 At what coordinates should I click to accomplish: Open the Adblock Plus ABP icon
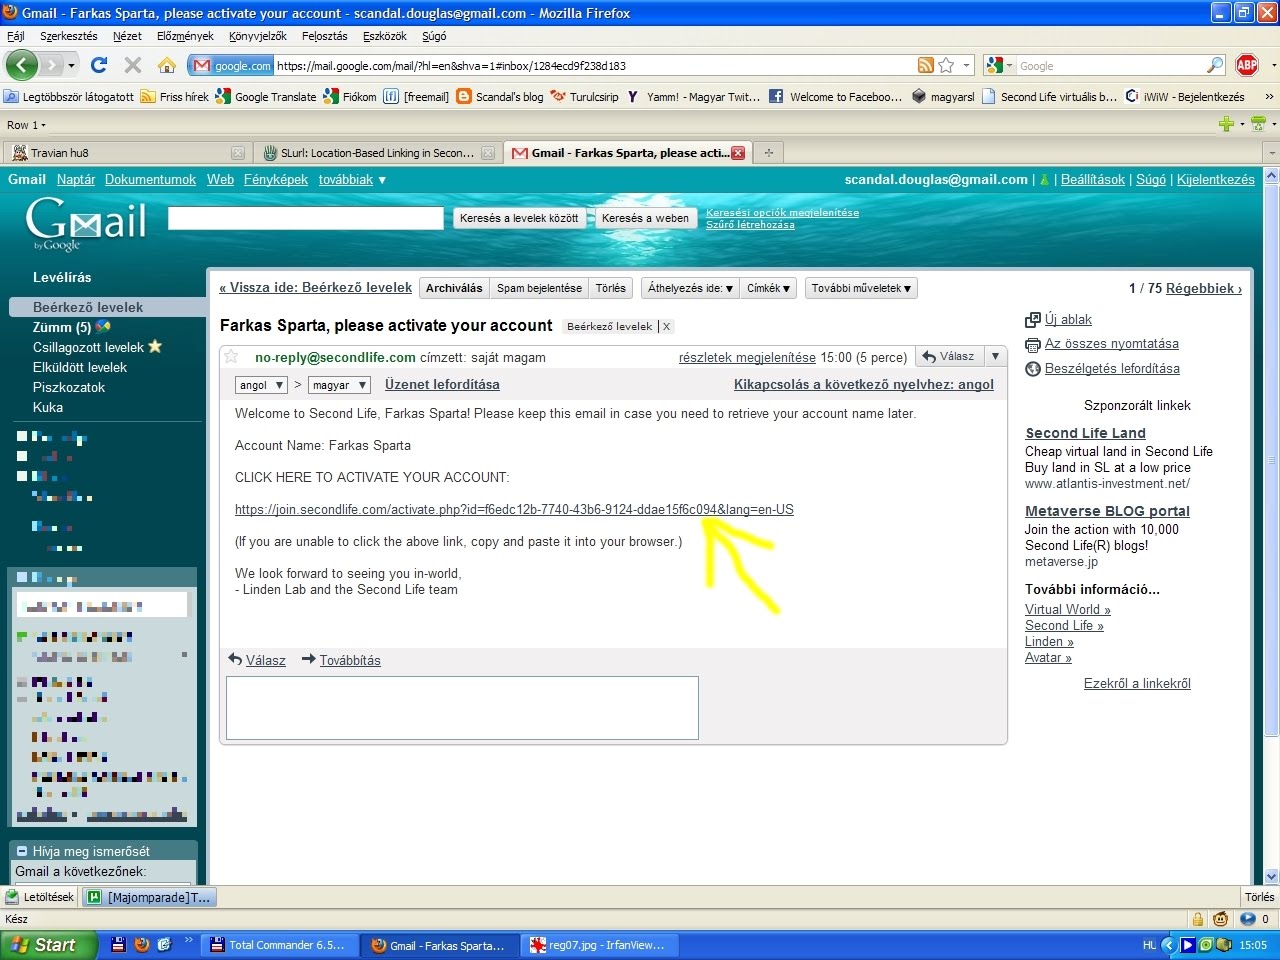[x=1247, y=65]
